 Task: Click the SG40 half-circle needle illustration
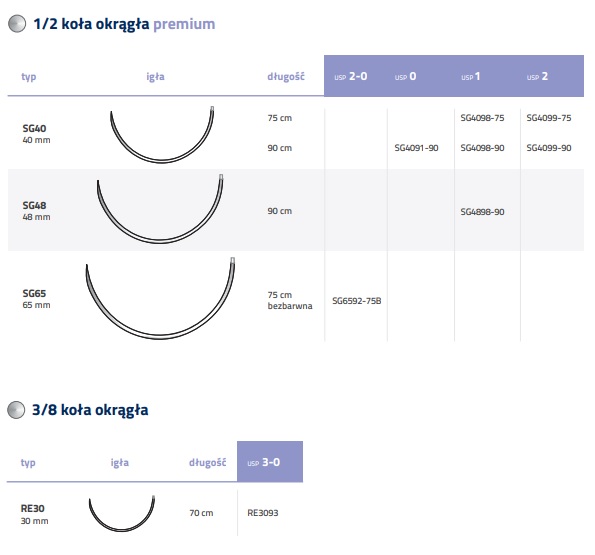point(162,135)
